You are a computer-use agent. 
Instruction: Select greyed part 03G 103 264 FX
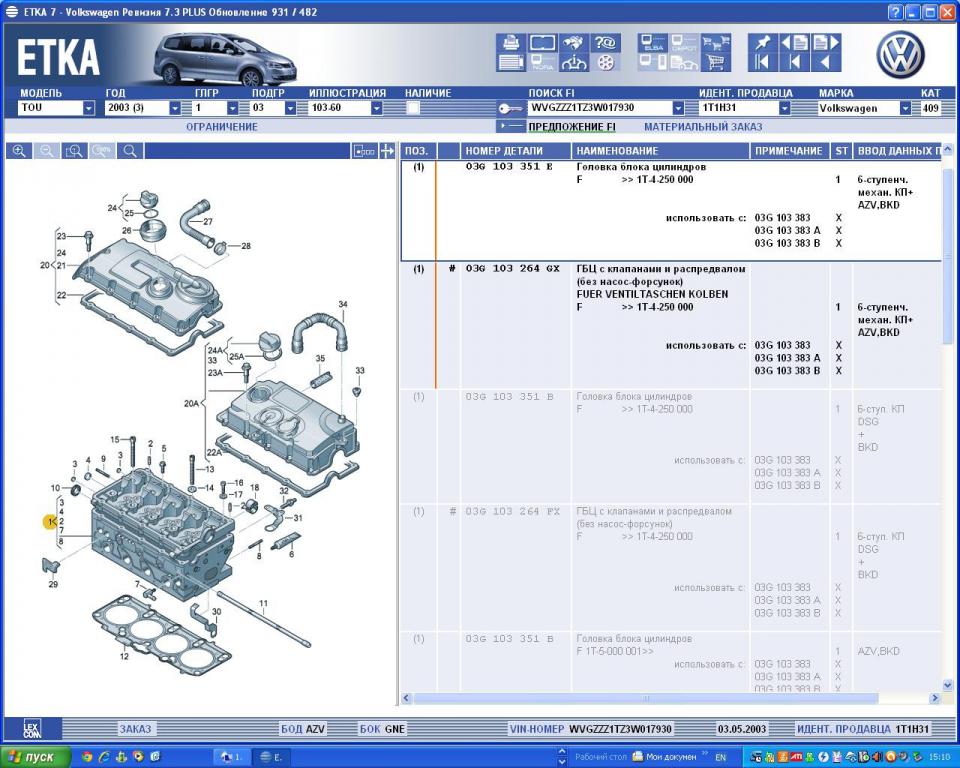512,511
